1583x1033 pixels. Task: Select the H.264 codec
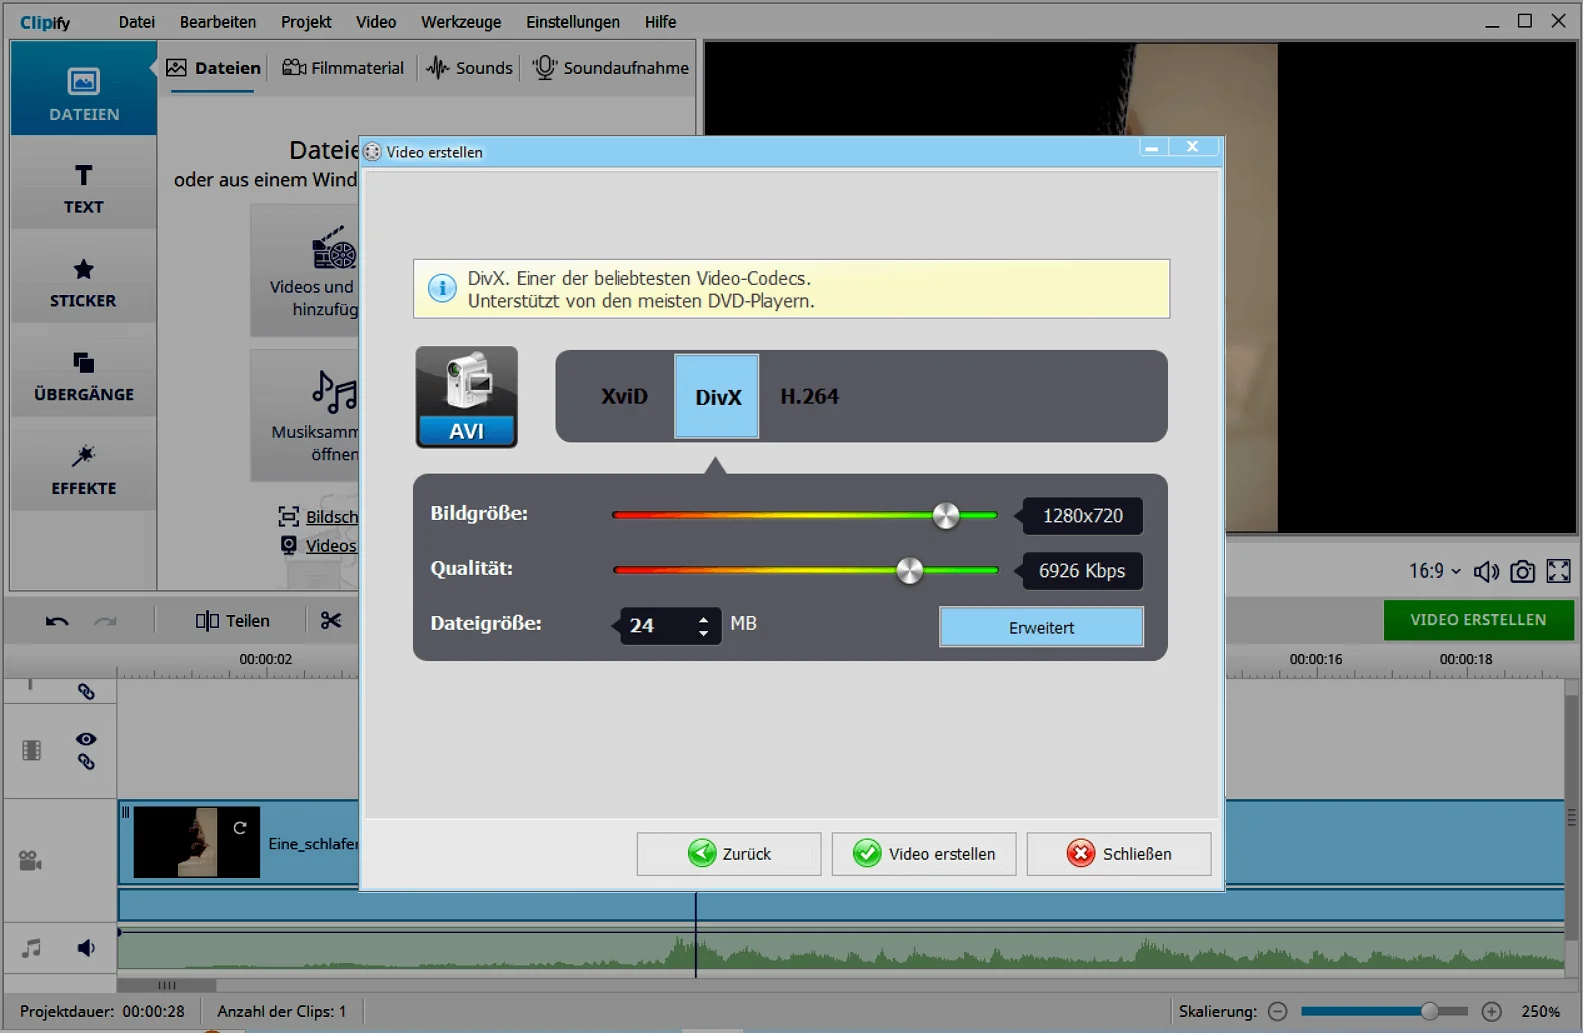click(809, 396)
